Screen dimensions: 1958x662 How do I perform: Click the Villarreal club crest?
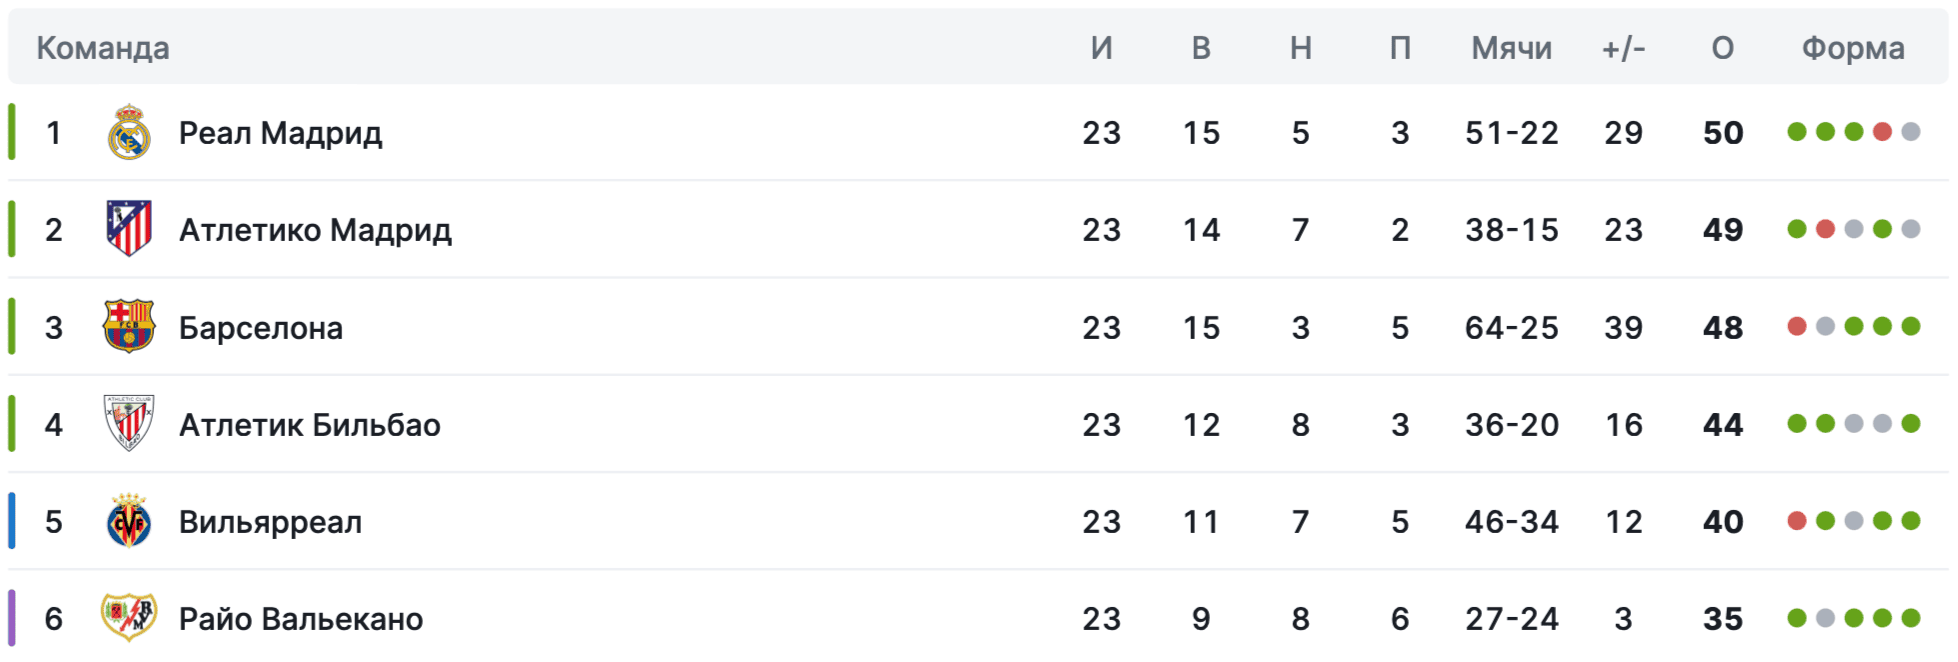click(x=129, y=521)
